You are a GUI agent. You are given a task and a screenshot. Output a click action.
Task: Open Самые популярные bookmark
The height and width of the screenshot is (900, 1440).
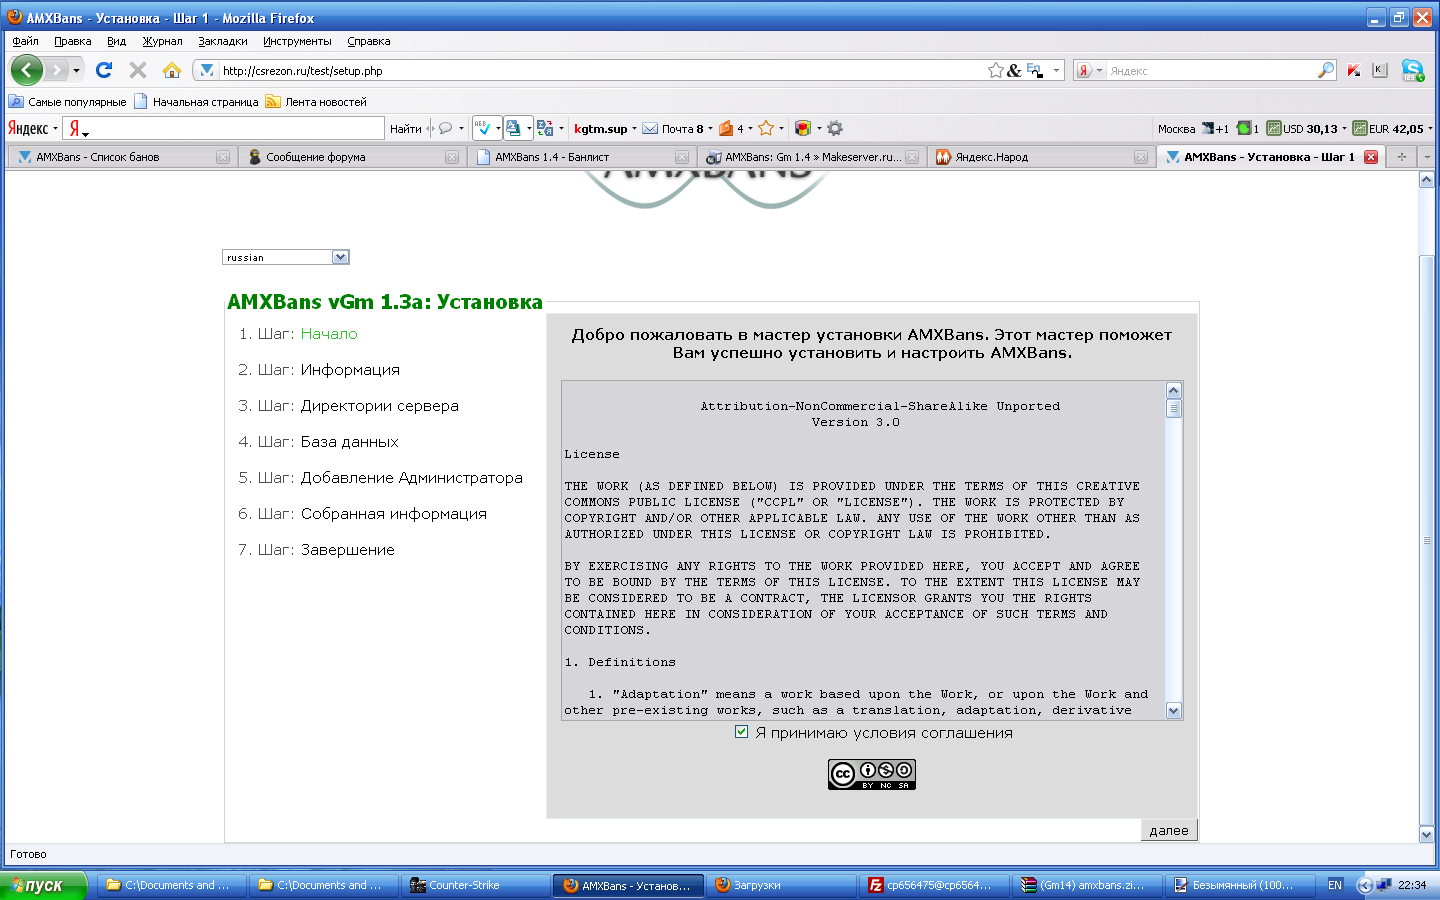pyautogui.click(x=68, y=101)
